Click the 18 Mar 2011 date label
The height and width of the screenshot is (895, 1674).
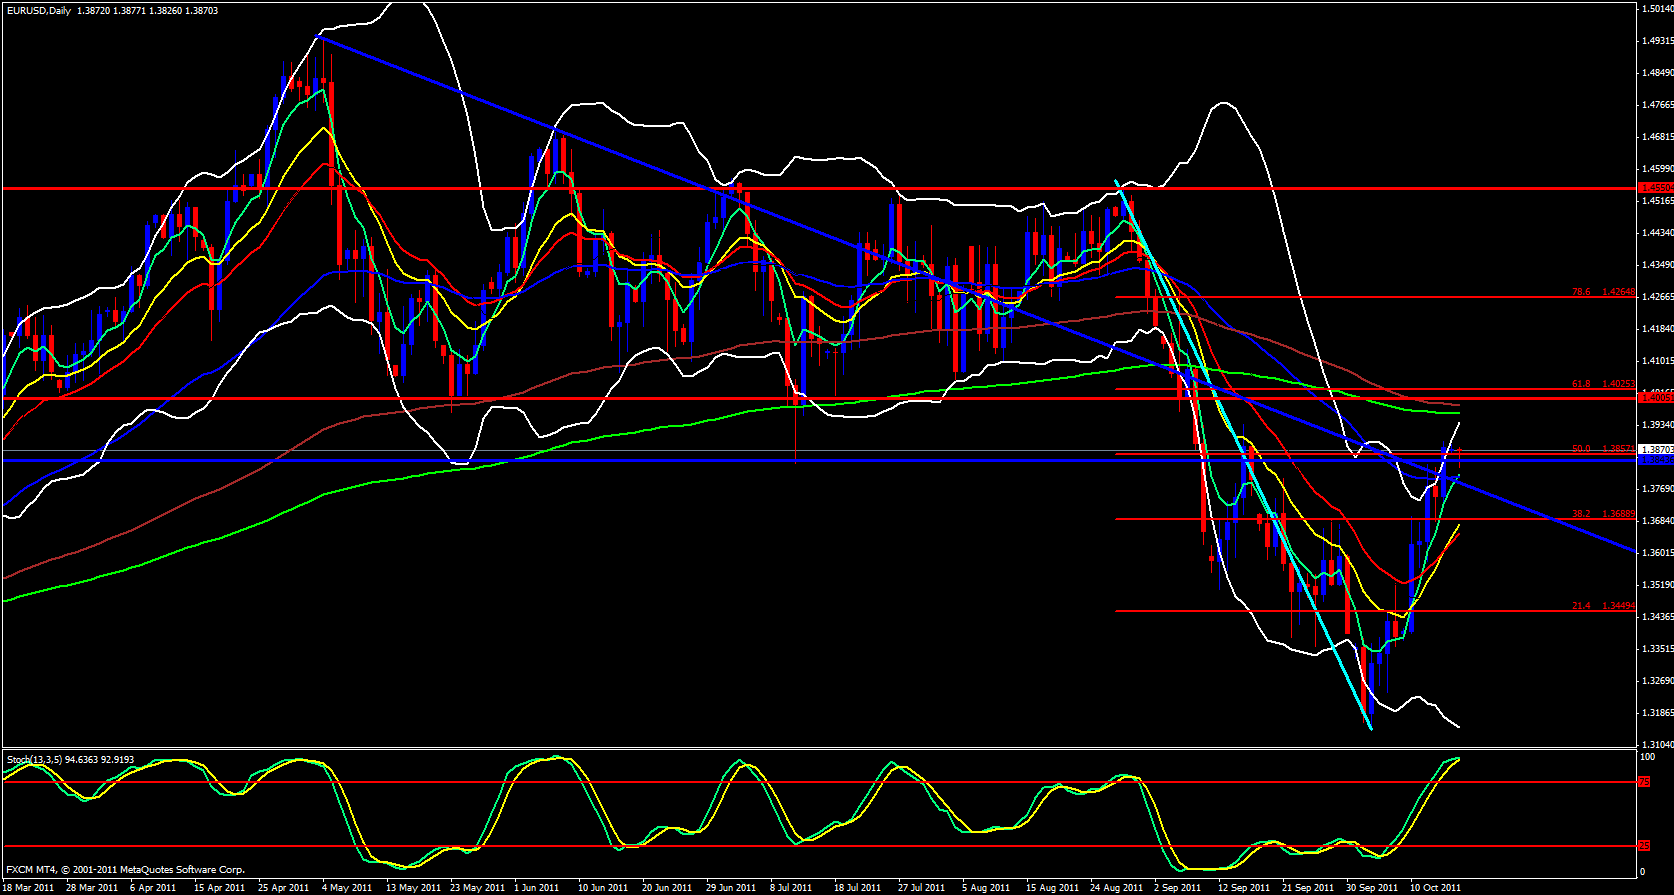29,887
